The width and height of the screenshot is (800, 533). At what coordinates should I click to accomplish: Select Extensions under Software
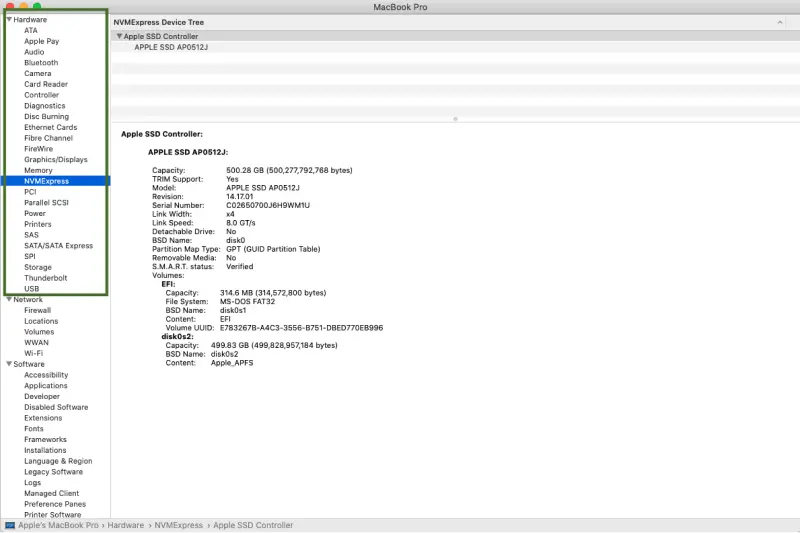(x=43, y=418)
